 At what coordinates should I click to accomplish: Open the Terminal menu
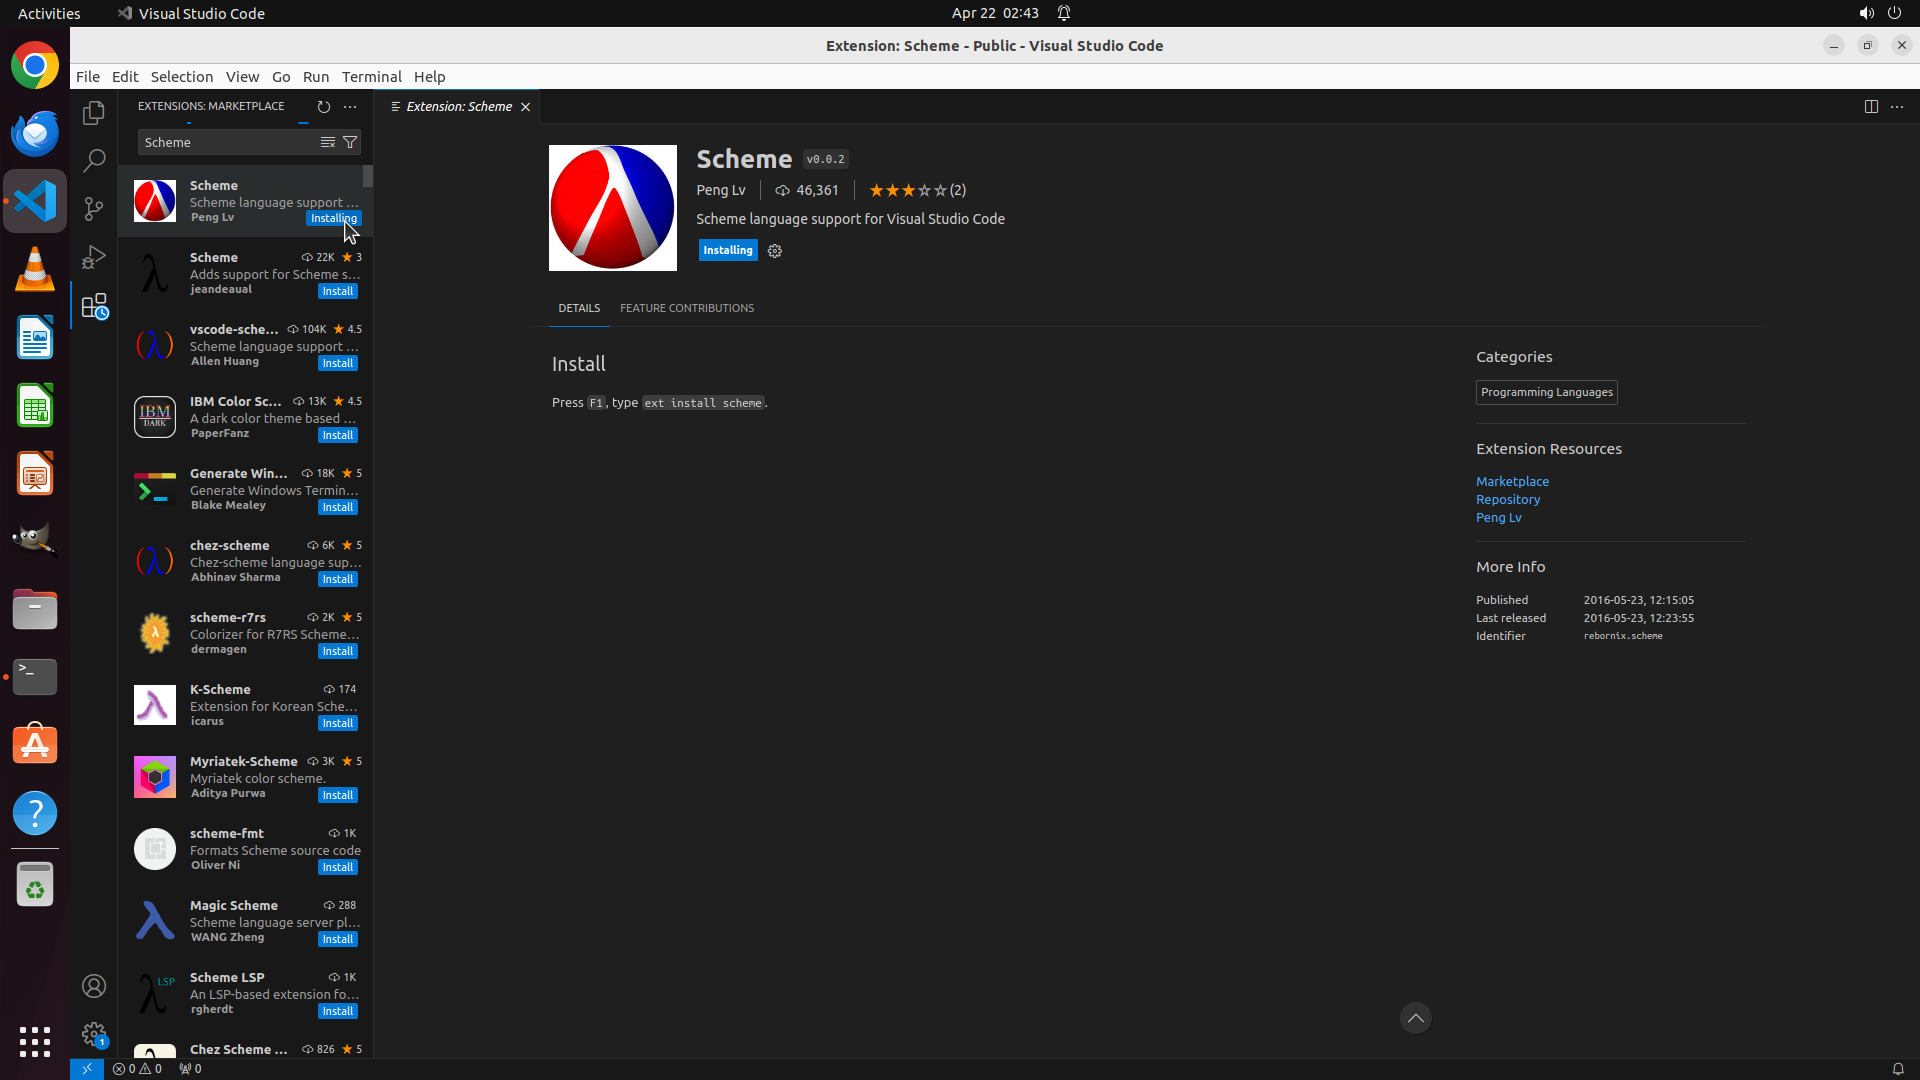[371, 77]
